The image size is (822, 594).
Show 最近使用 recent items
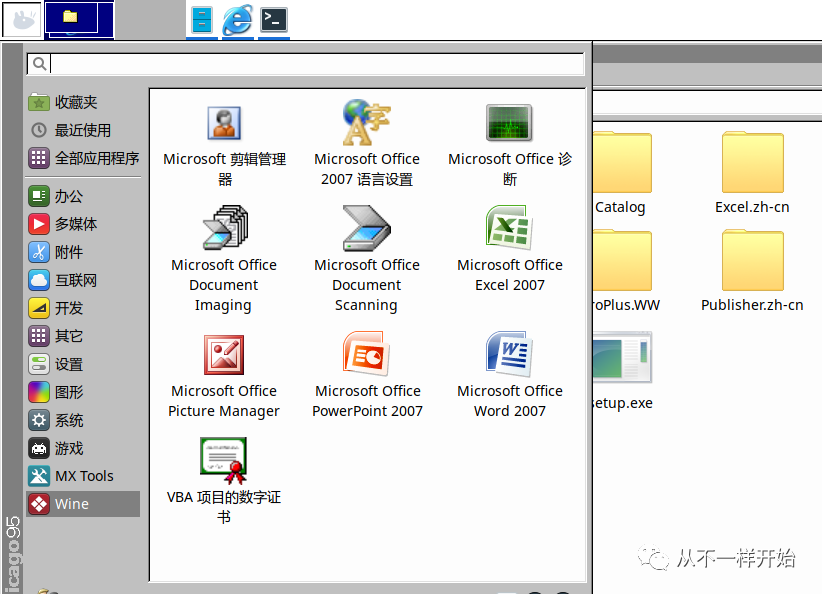click(83, 130)
